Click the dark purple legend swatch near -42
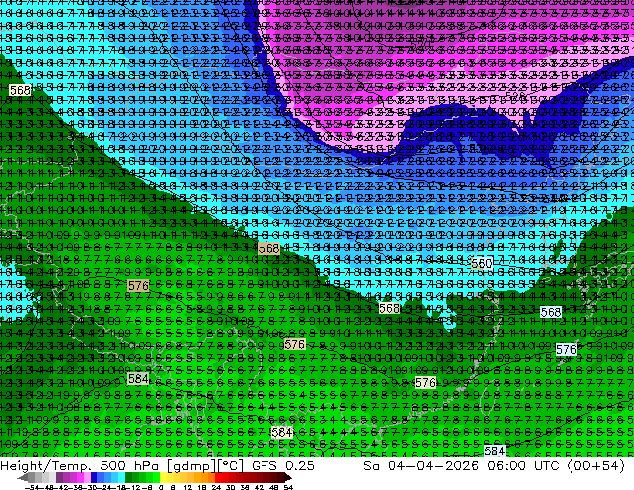 coord(59,477)
